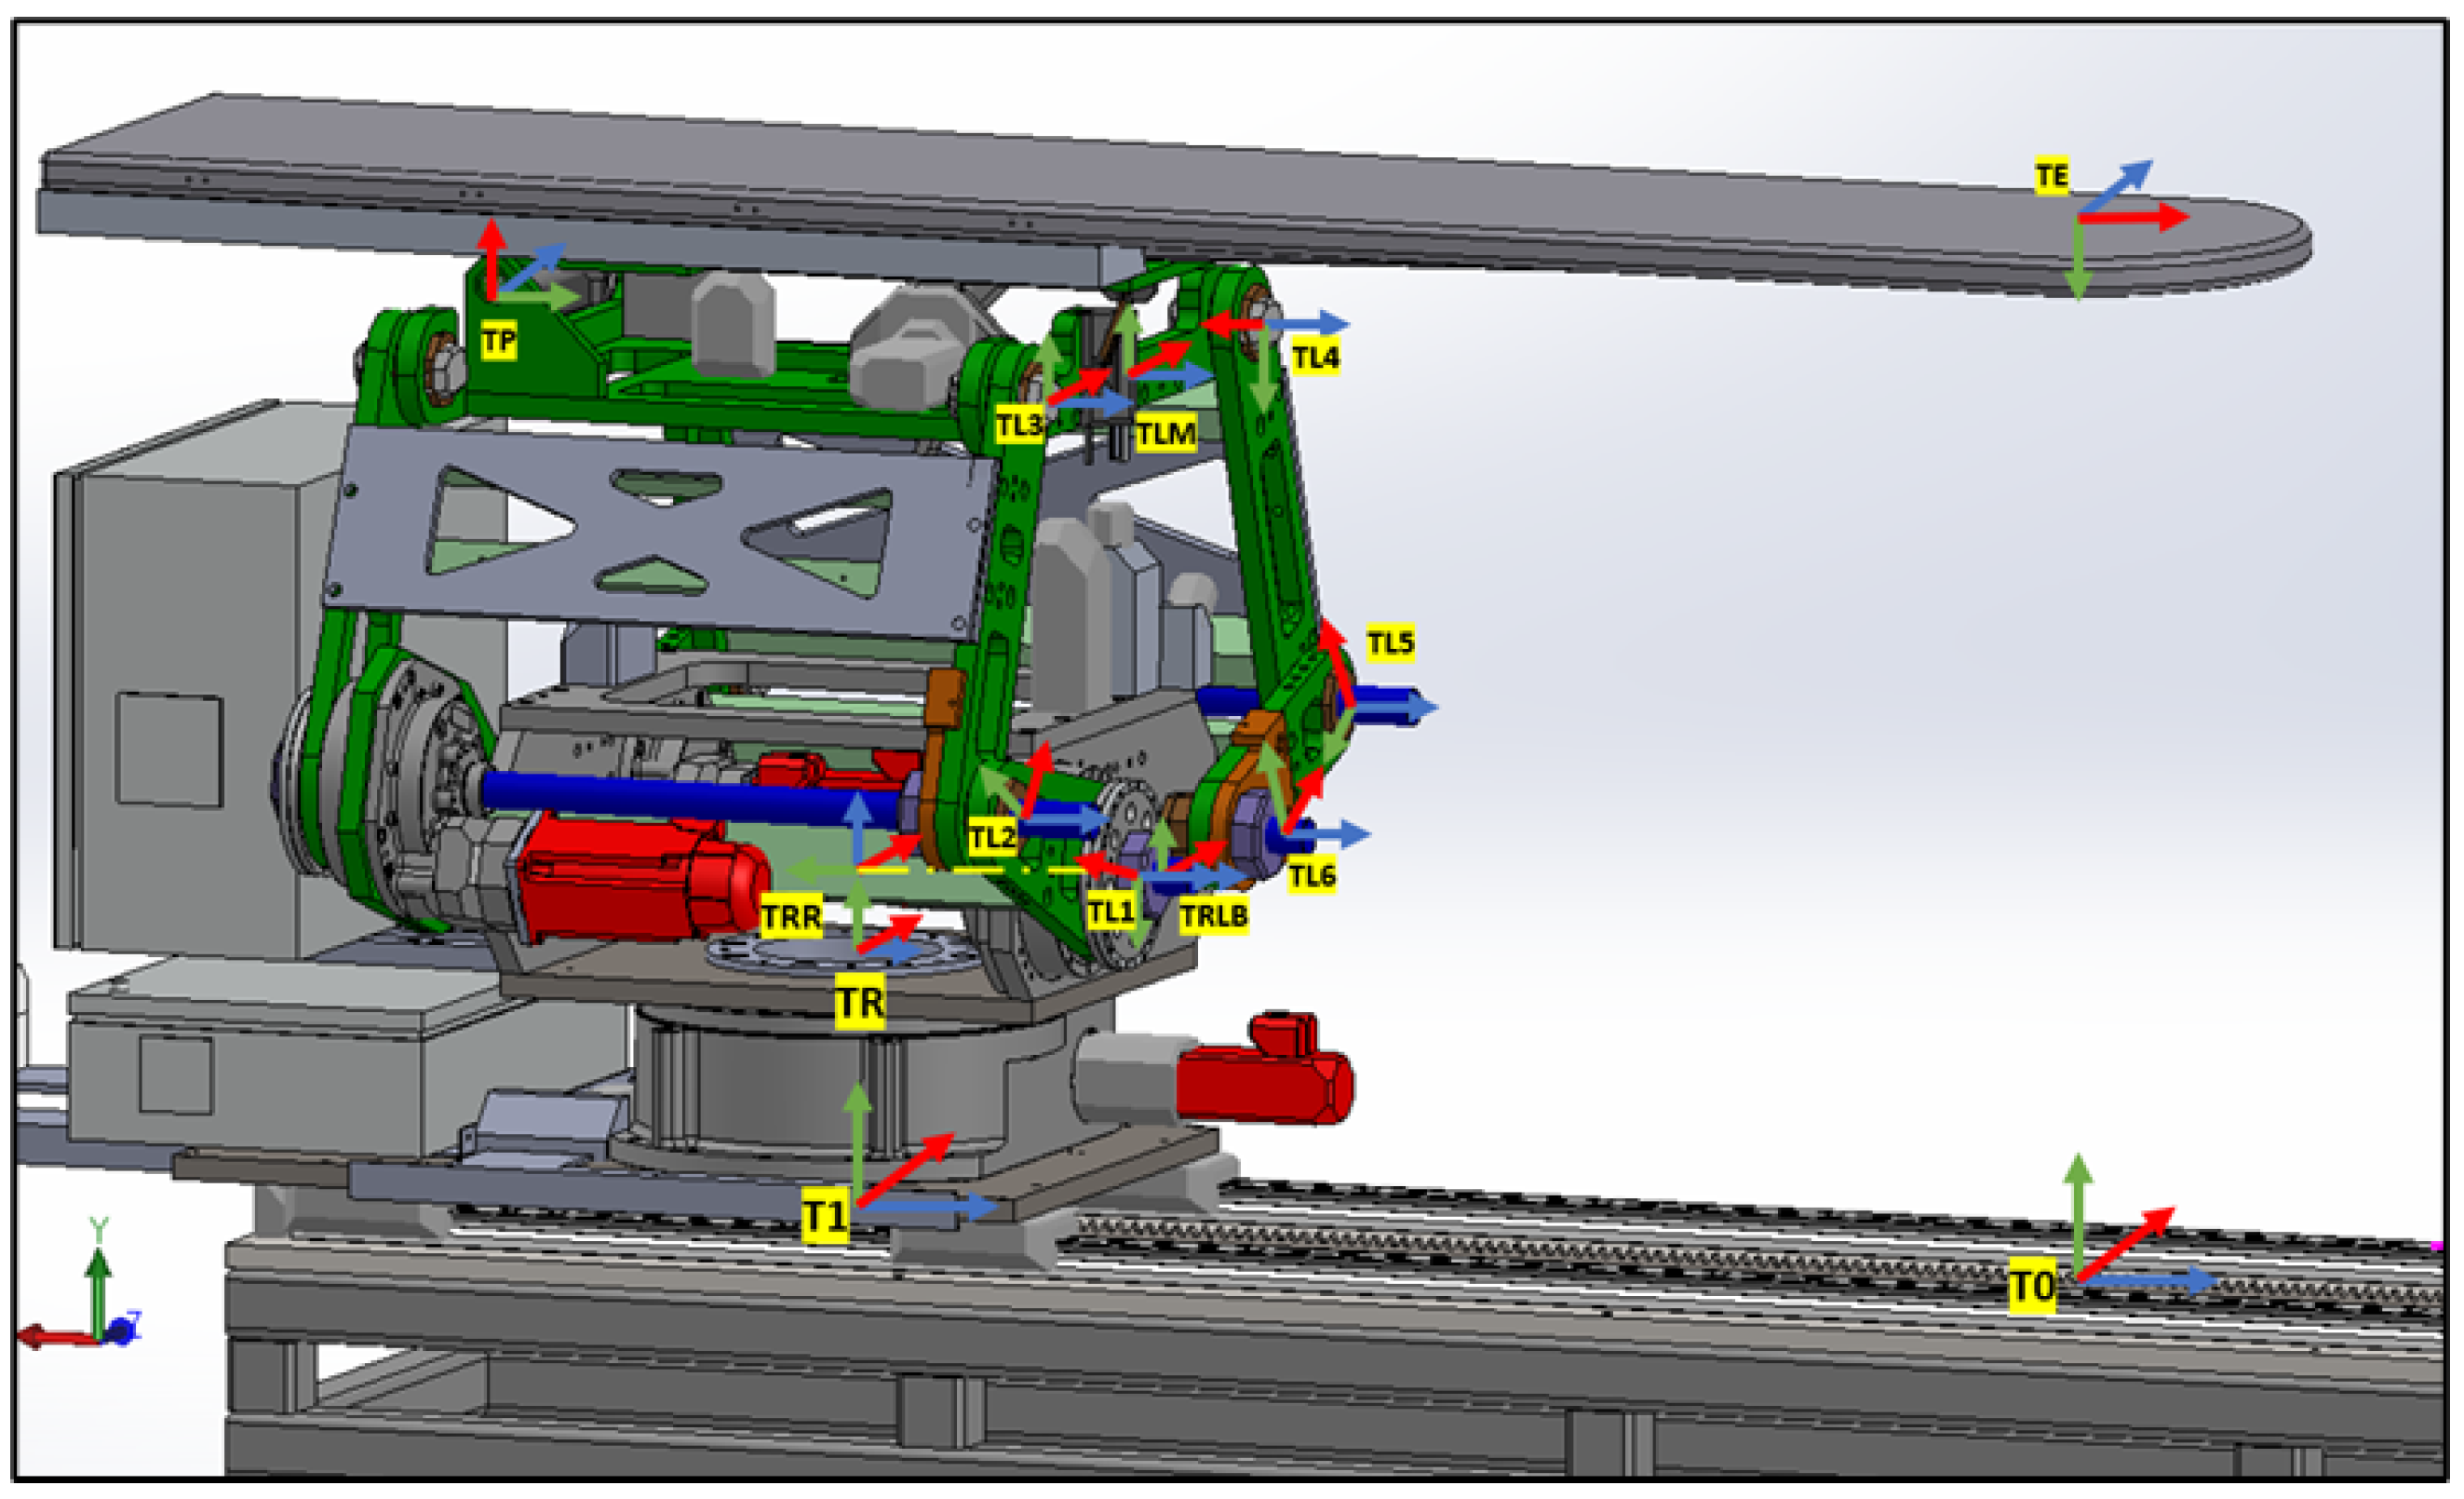Click the TP frame label
Viewport: 2464px width, 1499px height.
point(499,341)
